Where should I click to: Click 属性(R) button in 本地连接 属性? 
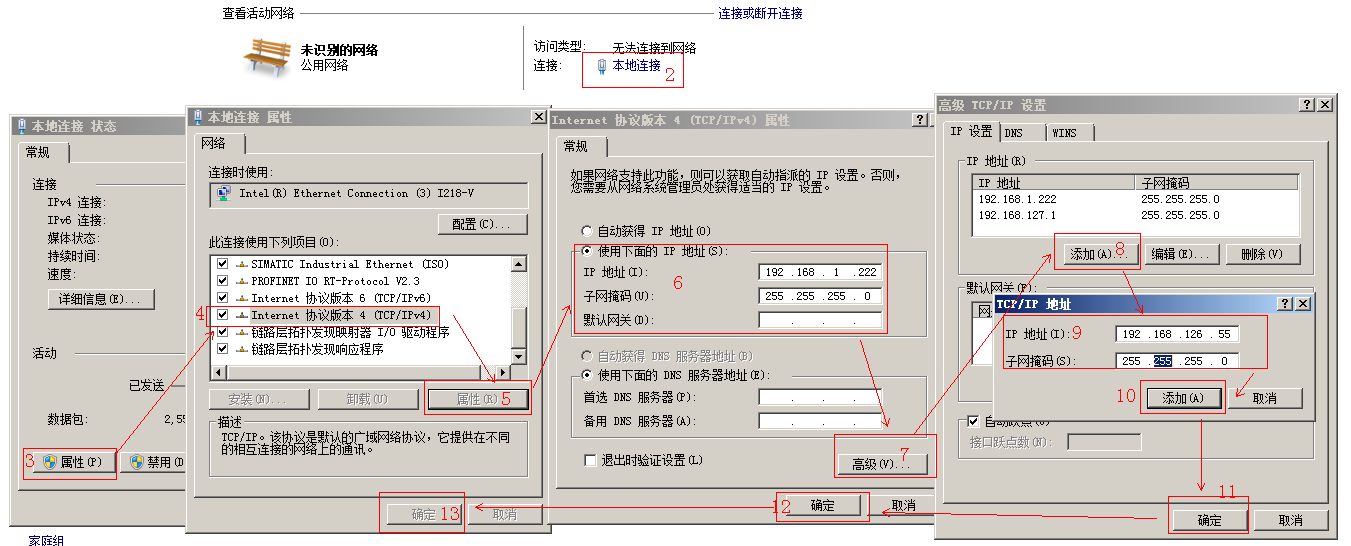pyautogui.click(x=476, y=399)
